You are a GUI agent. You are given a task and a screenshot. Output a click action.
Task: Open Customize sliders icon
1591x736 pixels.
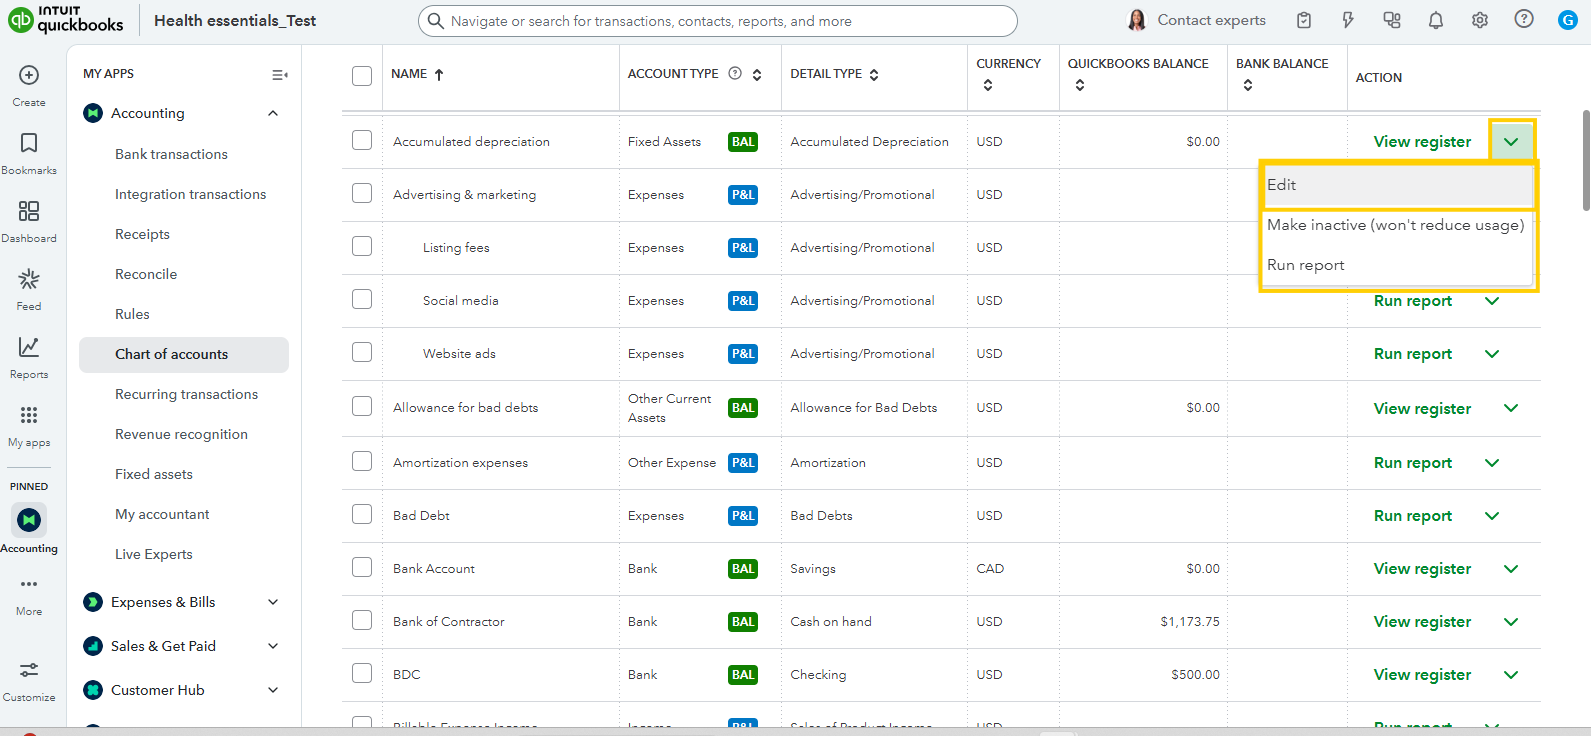coord(29,670)
